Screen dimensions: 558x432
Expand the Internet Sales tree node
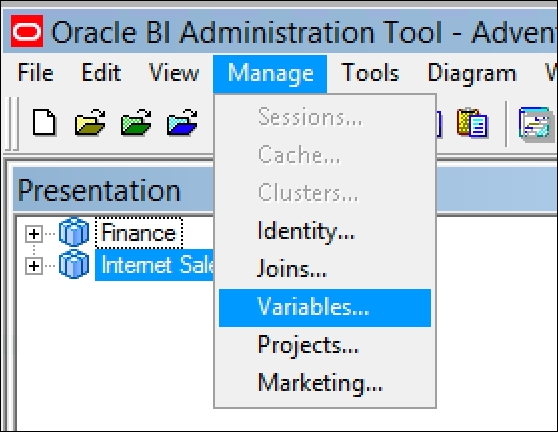[x=34, y=266]
